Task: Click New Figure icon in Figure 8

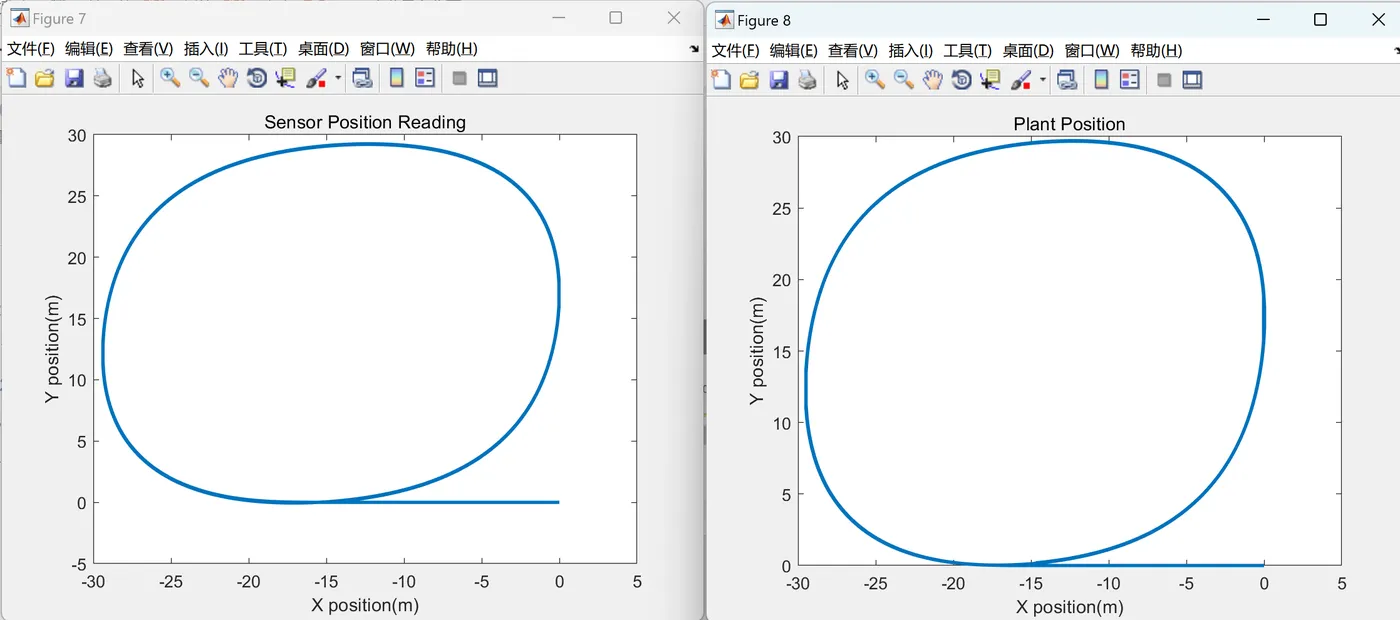Action: point(721,80)
